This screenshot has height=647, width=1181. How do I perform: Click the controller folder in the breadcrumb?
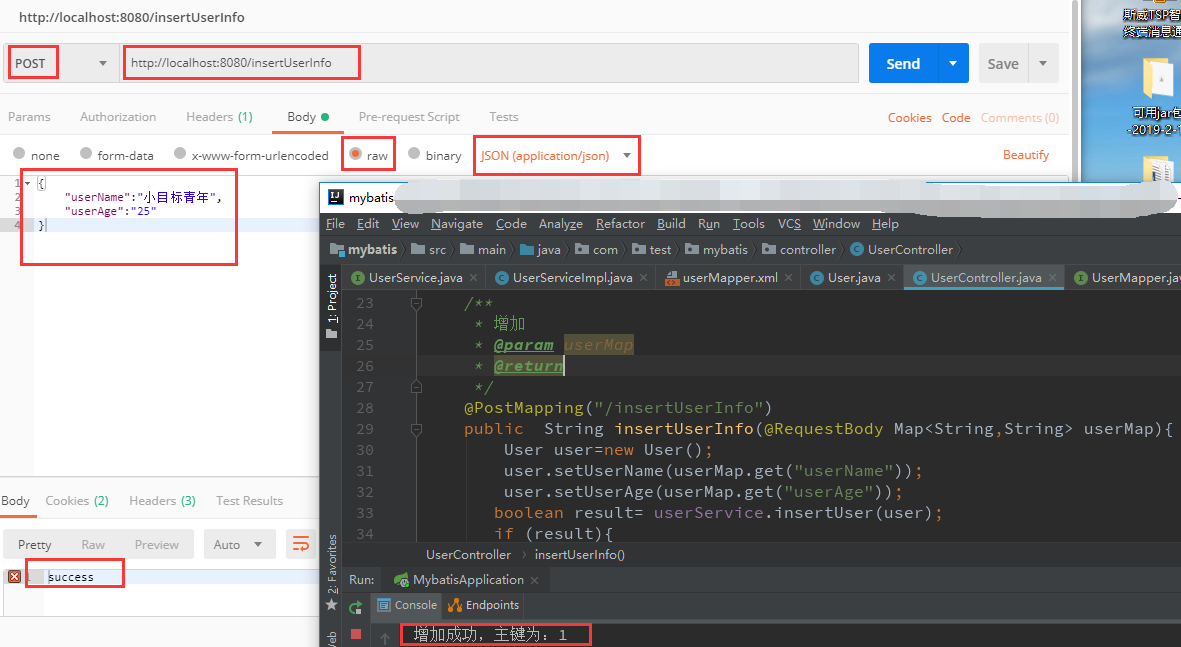click(x=798, y=249)
